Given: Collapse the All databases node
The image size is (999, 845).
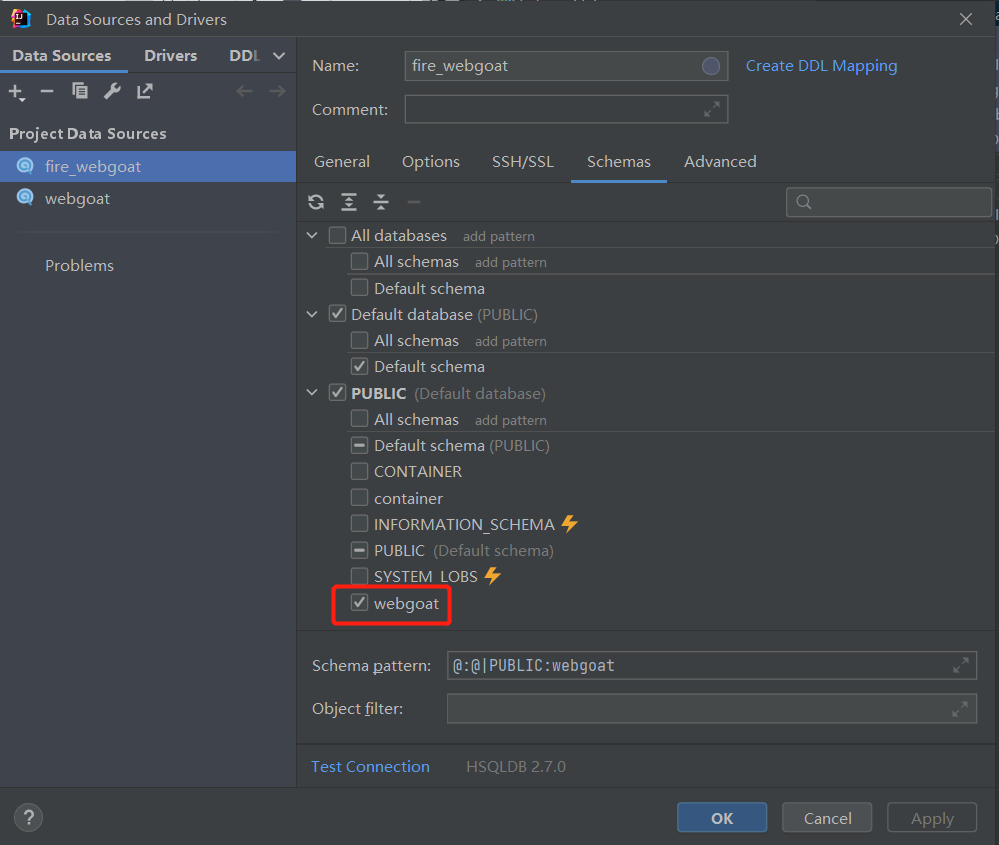Looking at the screenshot, I should click(312, 235).
